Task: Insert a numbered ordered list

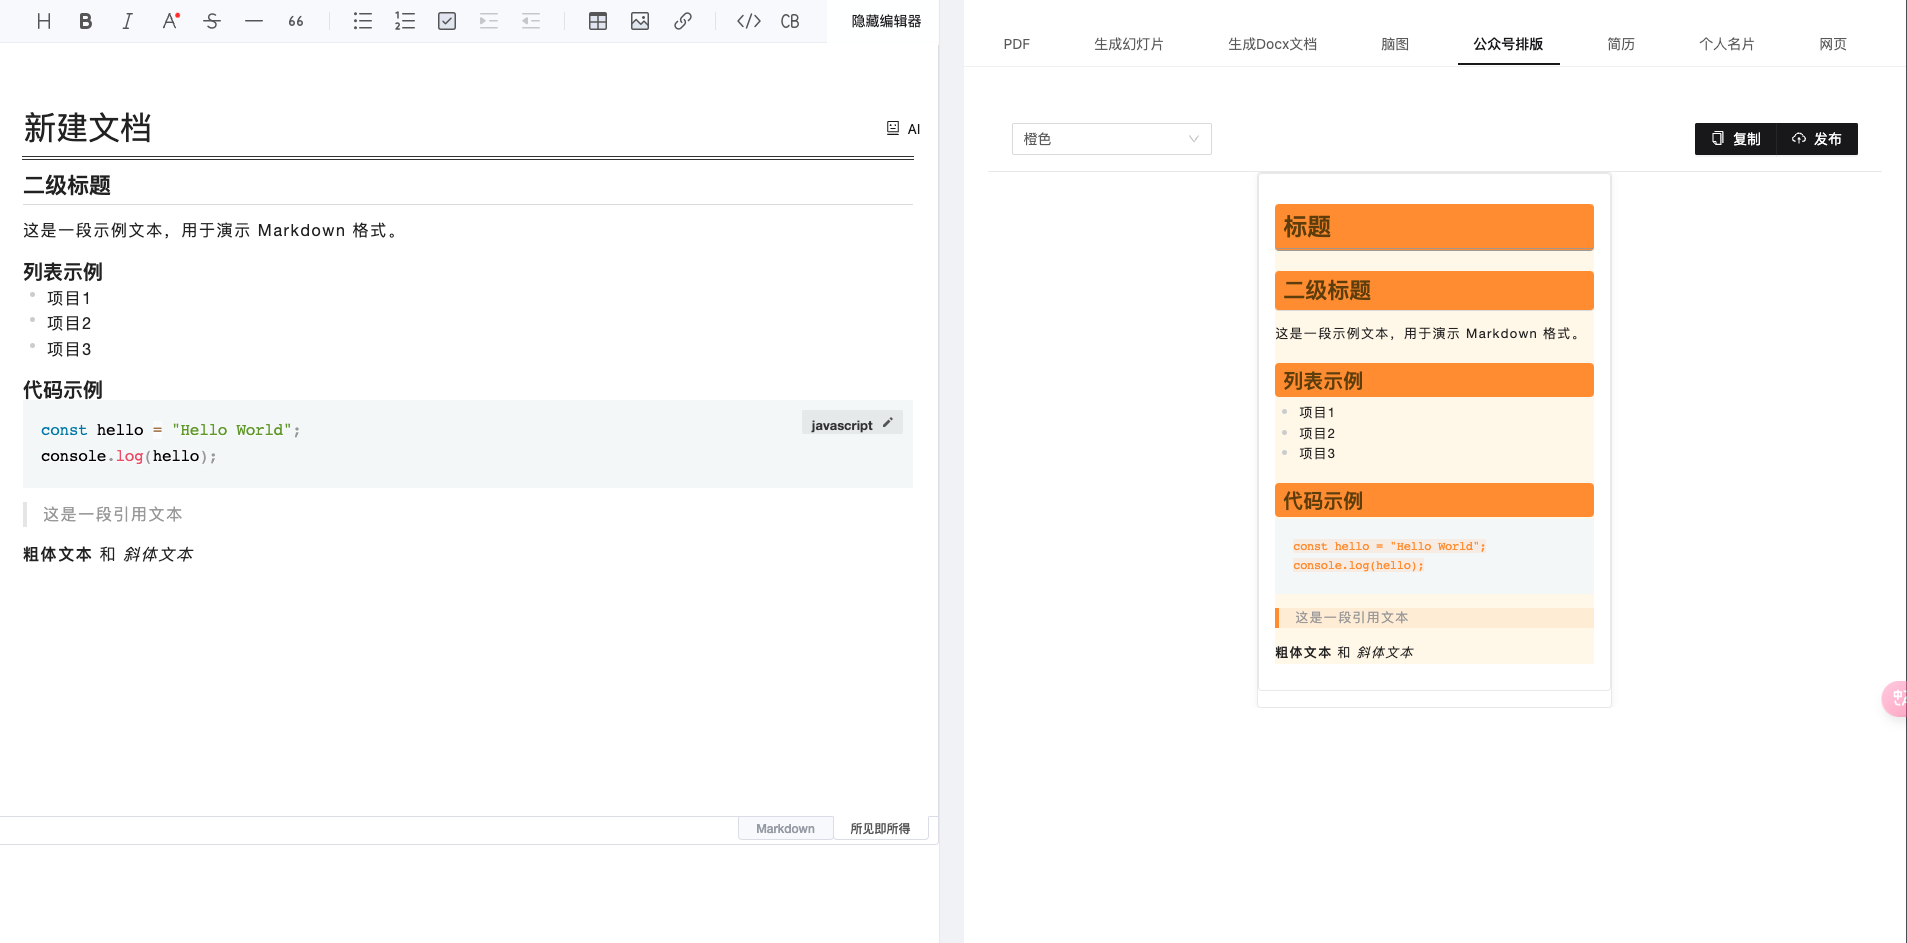Action: click(405, 21)
